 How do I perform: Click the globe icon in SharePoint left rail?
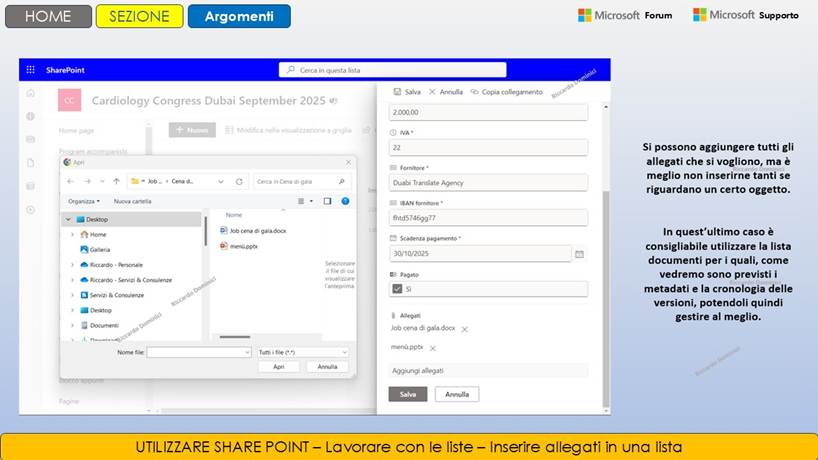point(31,116)
